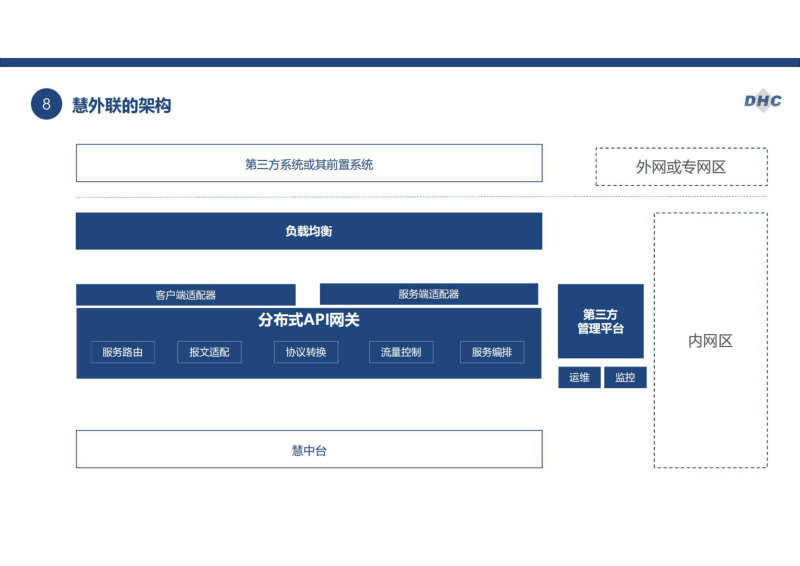Click the 负载均衡 bar
Image resolution: width=800 pixels, height=566 pixels.
pos(309,231)
